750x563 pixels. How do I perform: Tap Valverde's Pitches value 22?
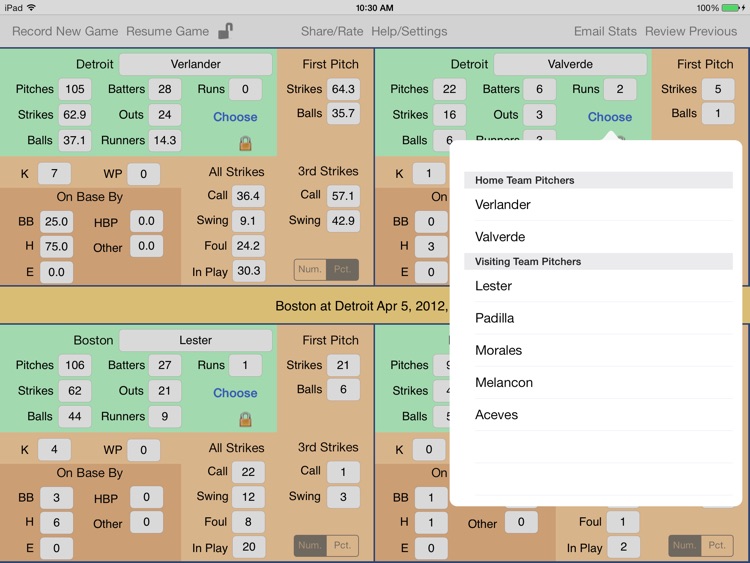pos(449,89)
